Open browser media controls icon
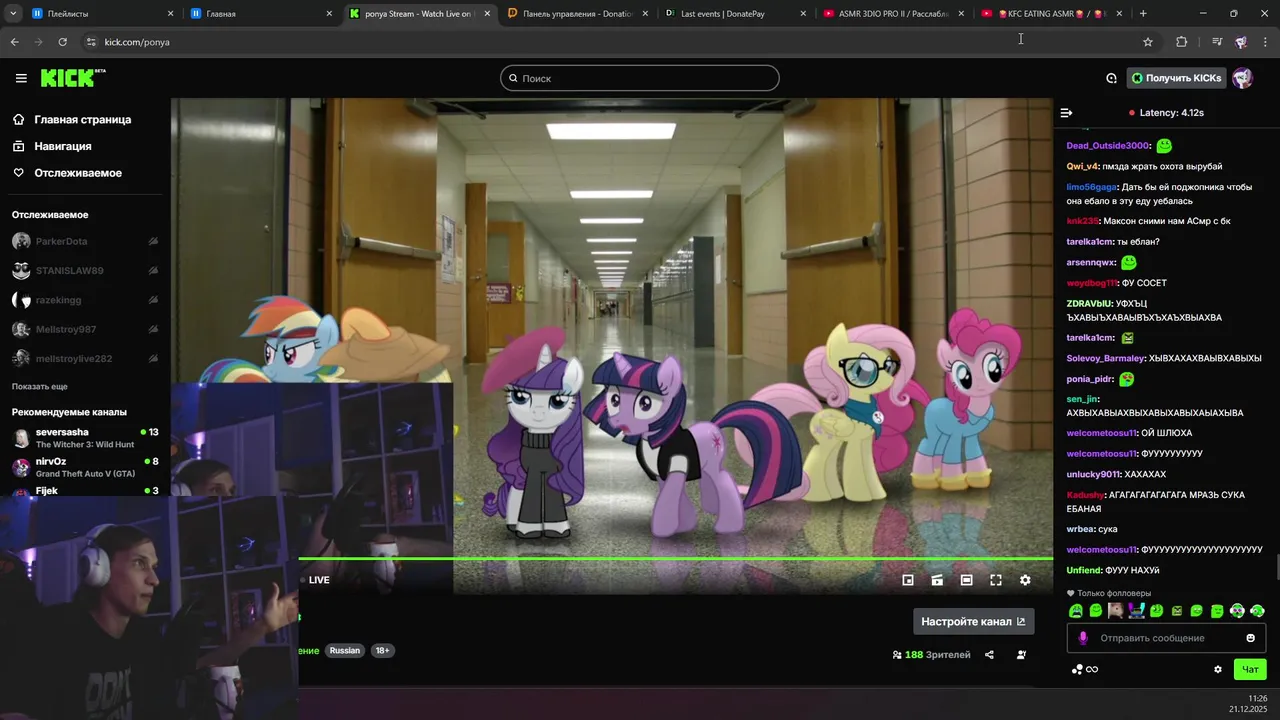This screenshot has height=720, width=1280. [x=1217, y=42]
